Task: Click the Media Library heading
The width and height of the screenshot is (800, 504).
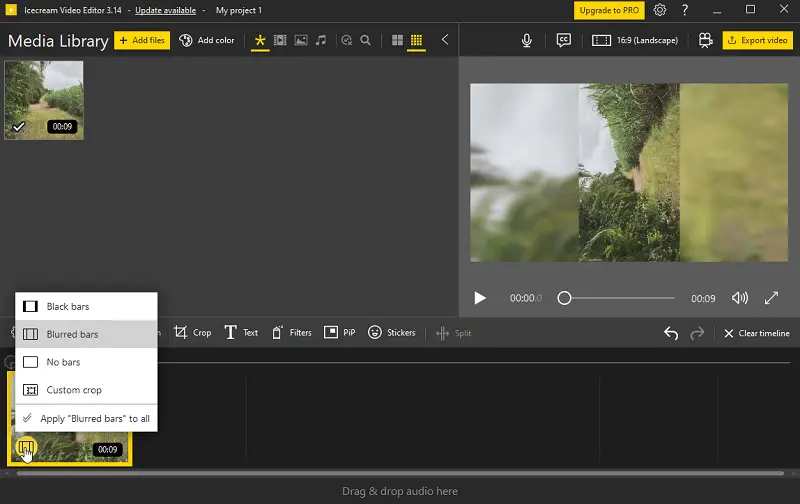Action: pos(58,41)
